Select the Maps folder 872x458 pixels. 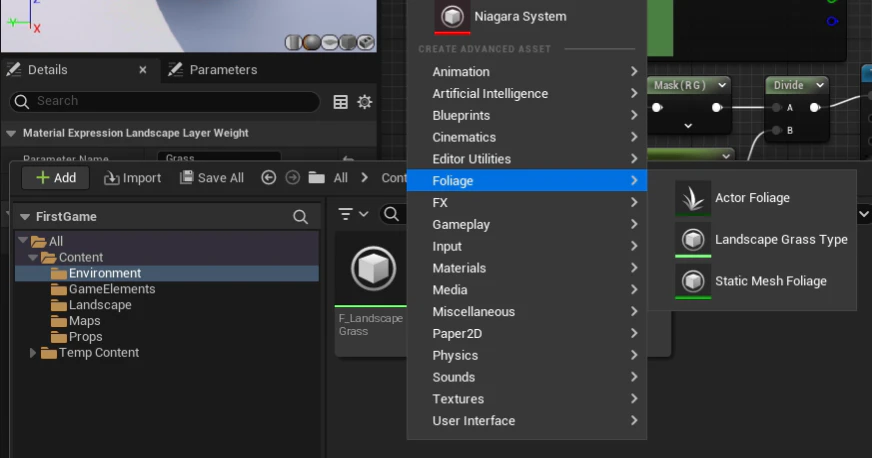167,321
